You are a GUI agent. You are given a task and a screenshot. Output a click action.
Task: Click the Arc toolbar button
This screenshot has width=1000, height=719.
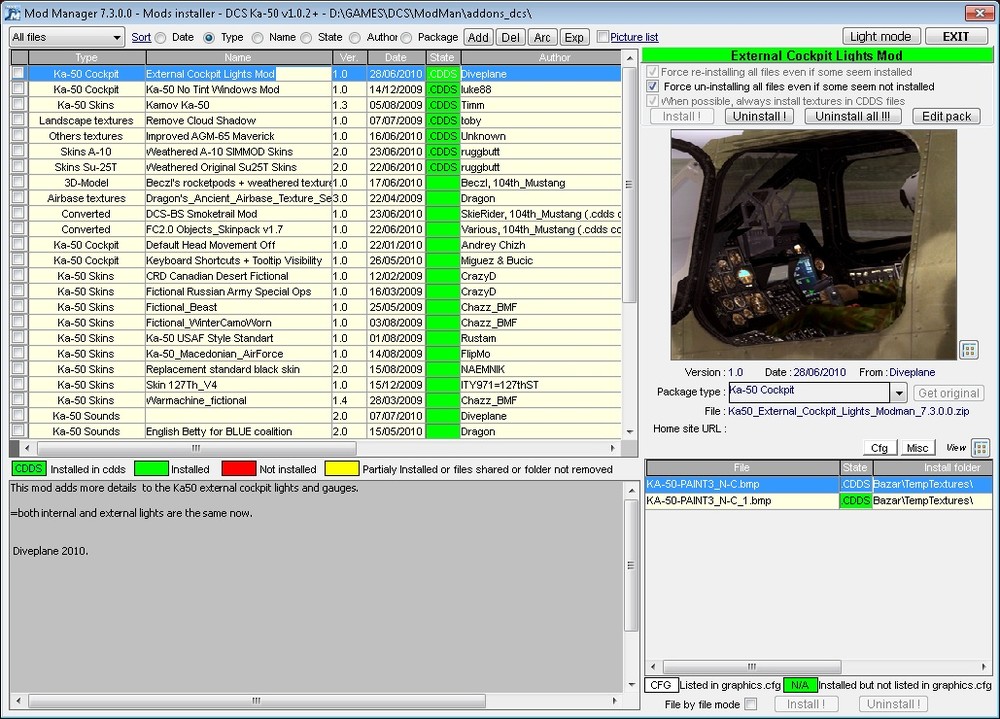pos(542,37)
